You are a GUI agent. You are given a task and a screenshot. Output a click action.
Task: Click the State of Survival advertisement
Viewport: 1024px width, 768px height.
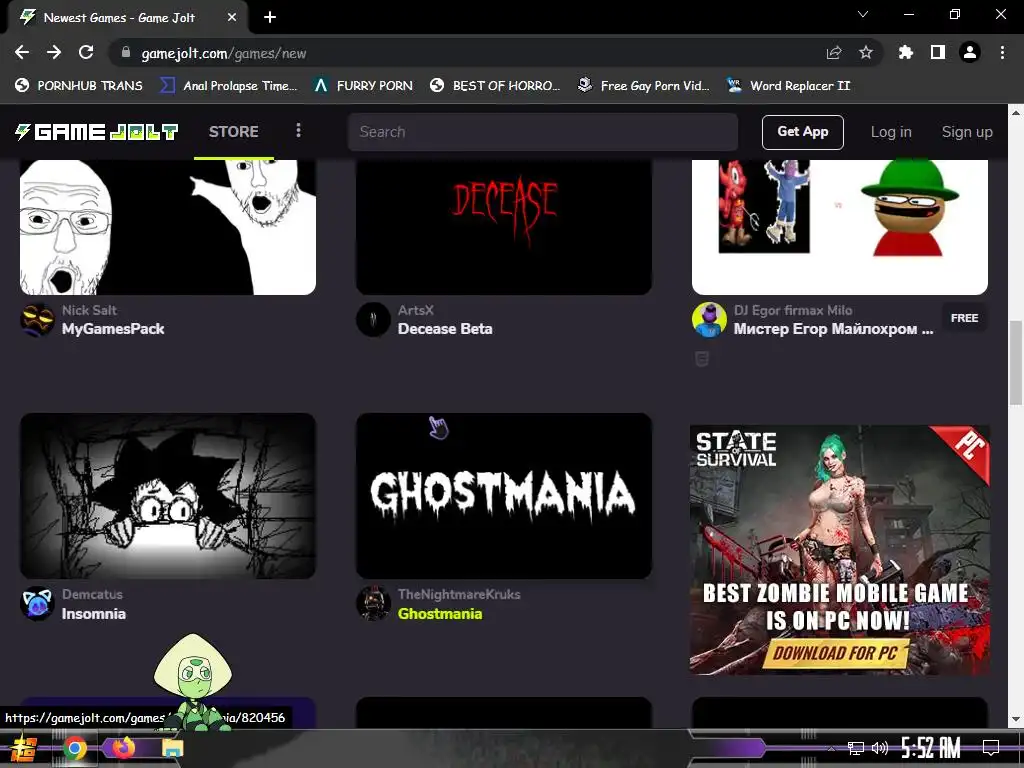tap(839, 550)
